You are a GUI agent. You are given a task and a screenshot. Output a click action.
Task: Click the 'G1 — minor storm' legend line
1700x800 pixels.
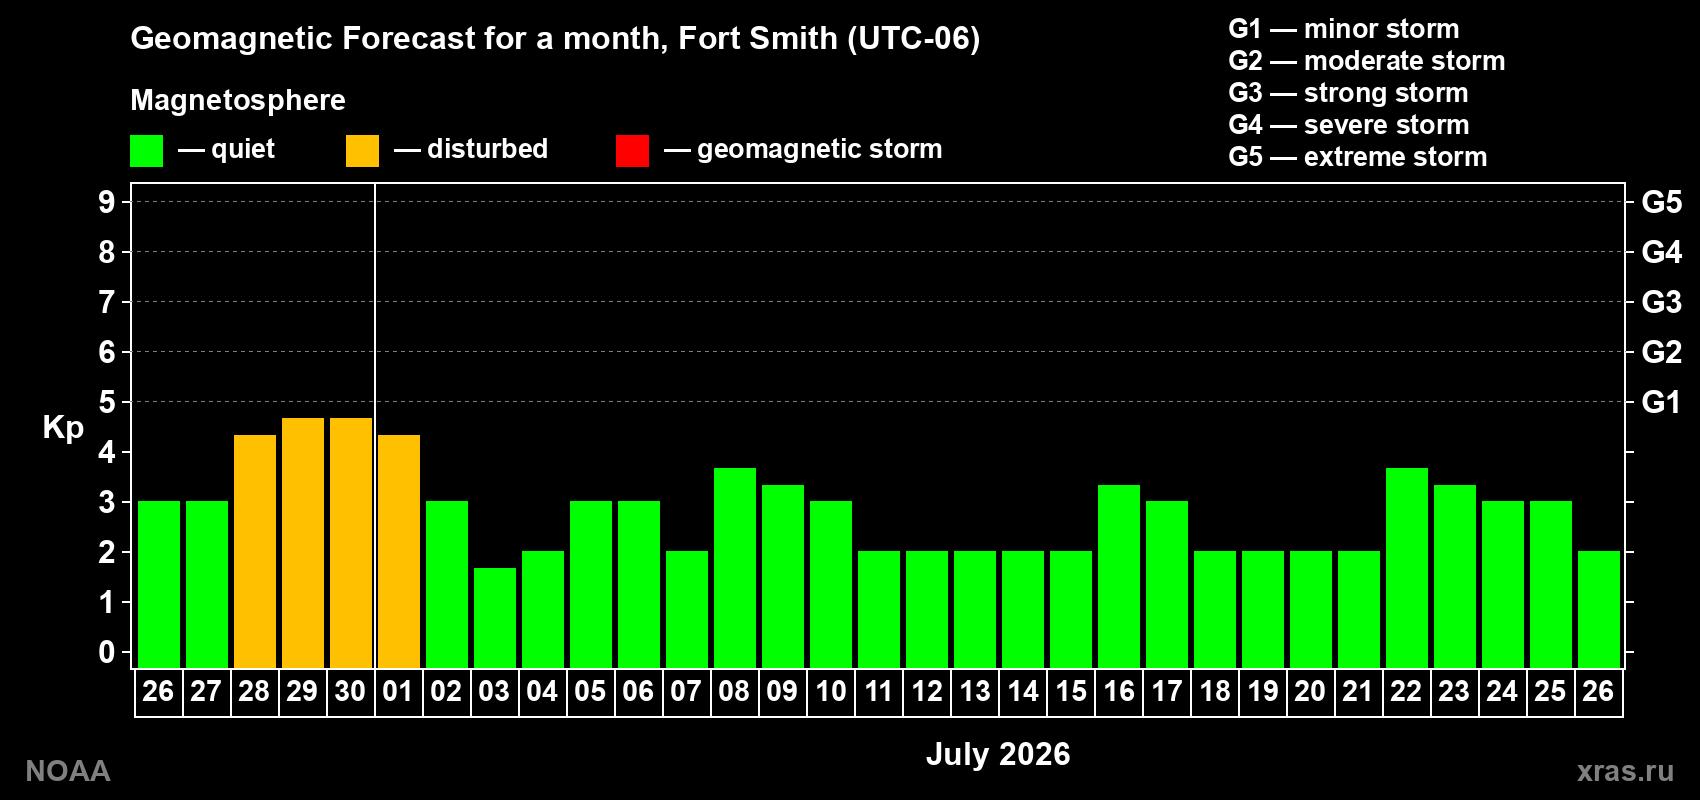coord(1343,29)
